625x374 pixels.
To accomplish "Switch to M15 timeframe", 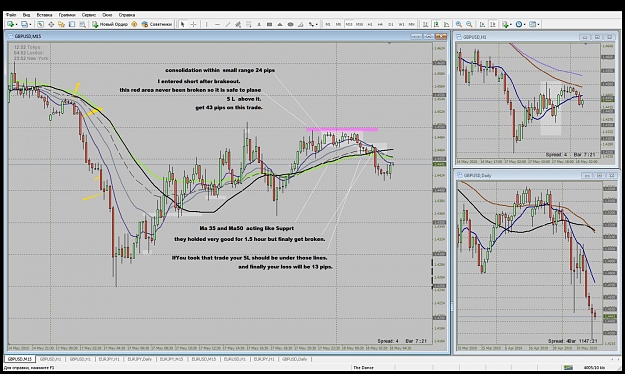I will pyautogui.click(x=349, y=24).
